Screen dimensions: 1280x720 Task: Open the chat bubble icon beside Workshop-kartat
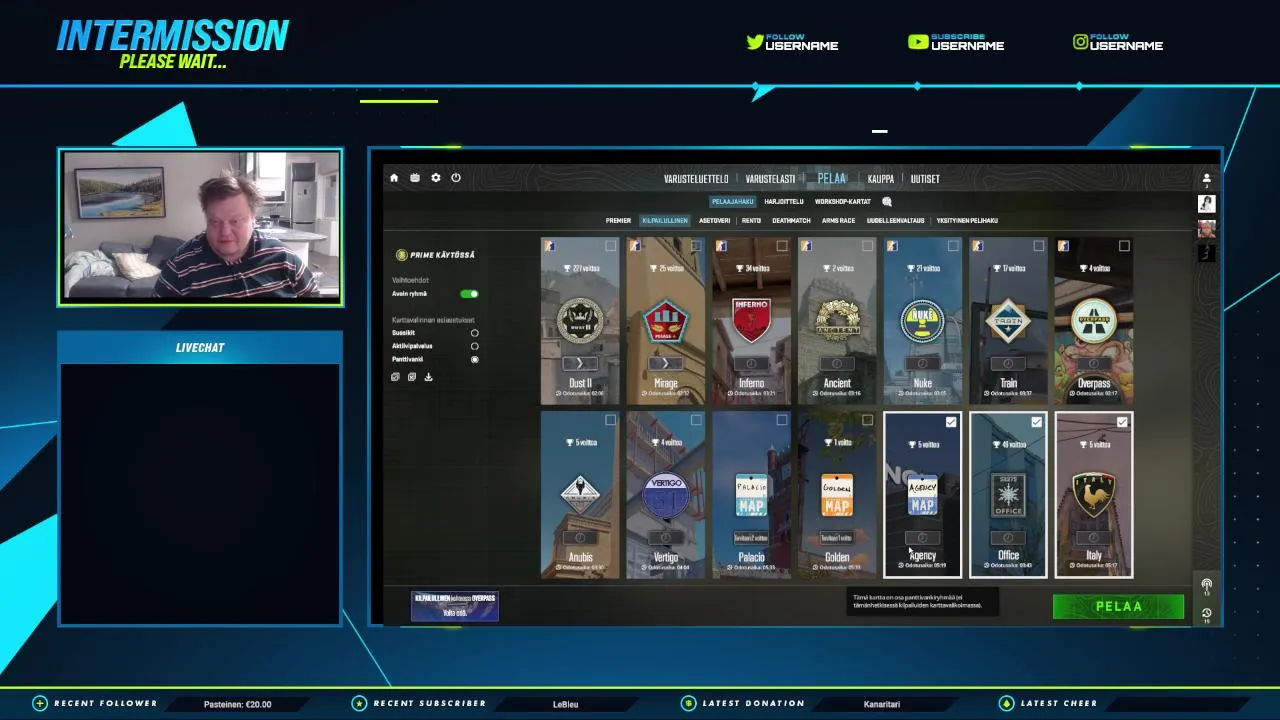887,202
